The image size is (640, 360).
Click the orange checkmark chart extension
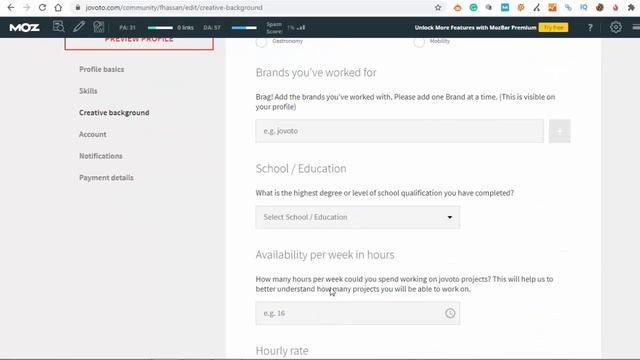[x=552, y=7]
